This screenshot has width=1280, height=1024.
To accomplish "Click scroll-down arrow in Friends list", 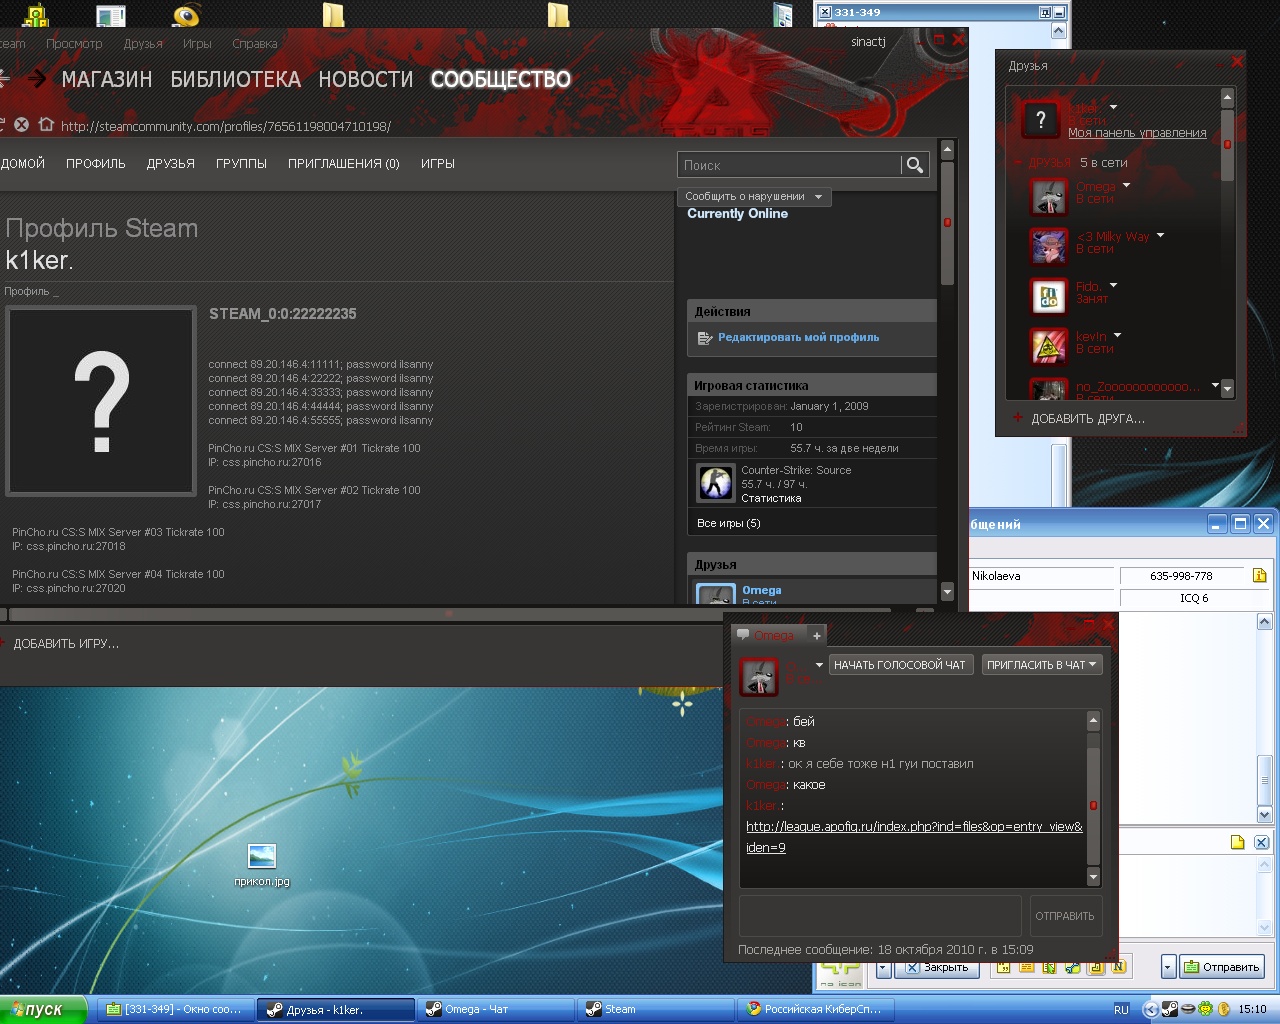I will click(1227, 388).
